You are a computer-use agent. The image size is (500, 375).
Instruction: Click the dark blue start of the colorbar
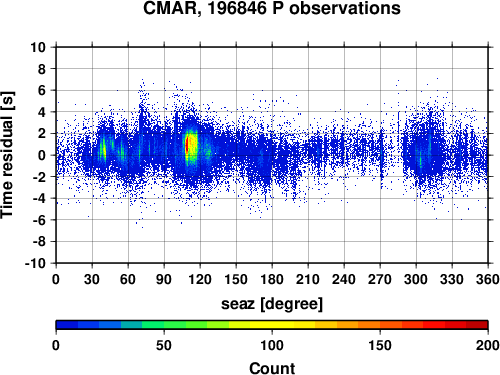point(67,325)
